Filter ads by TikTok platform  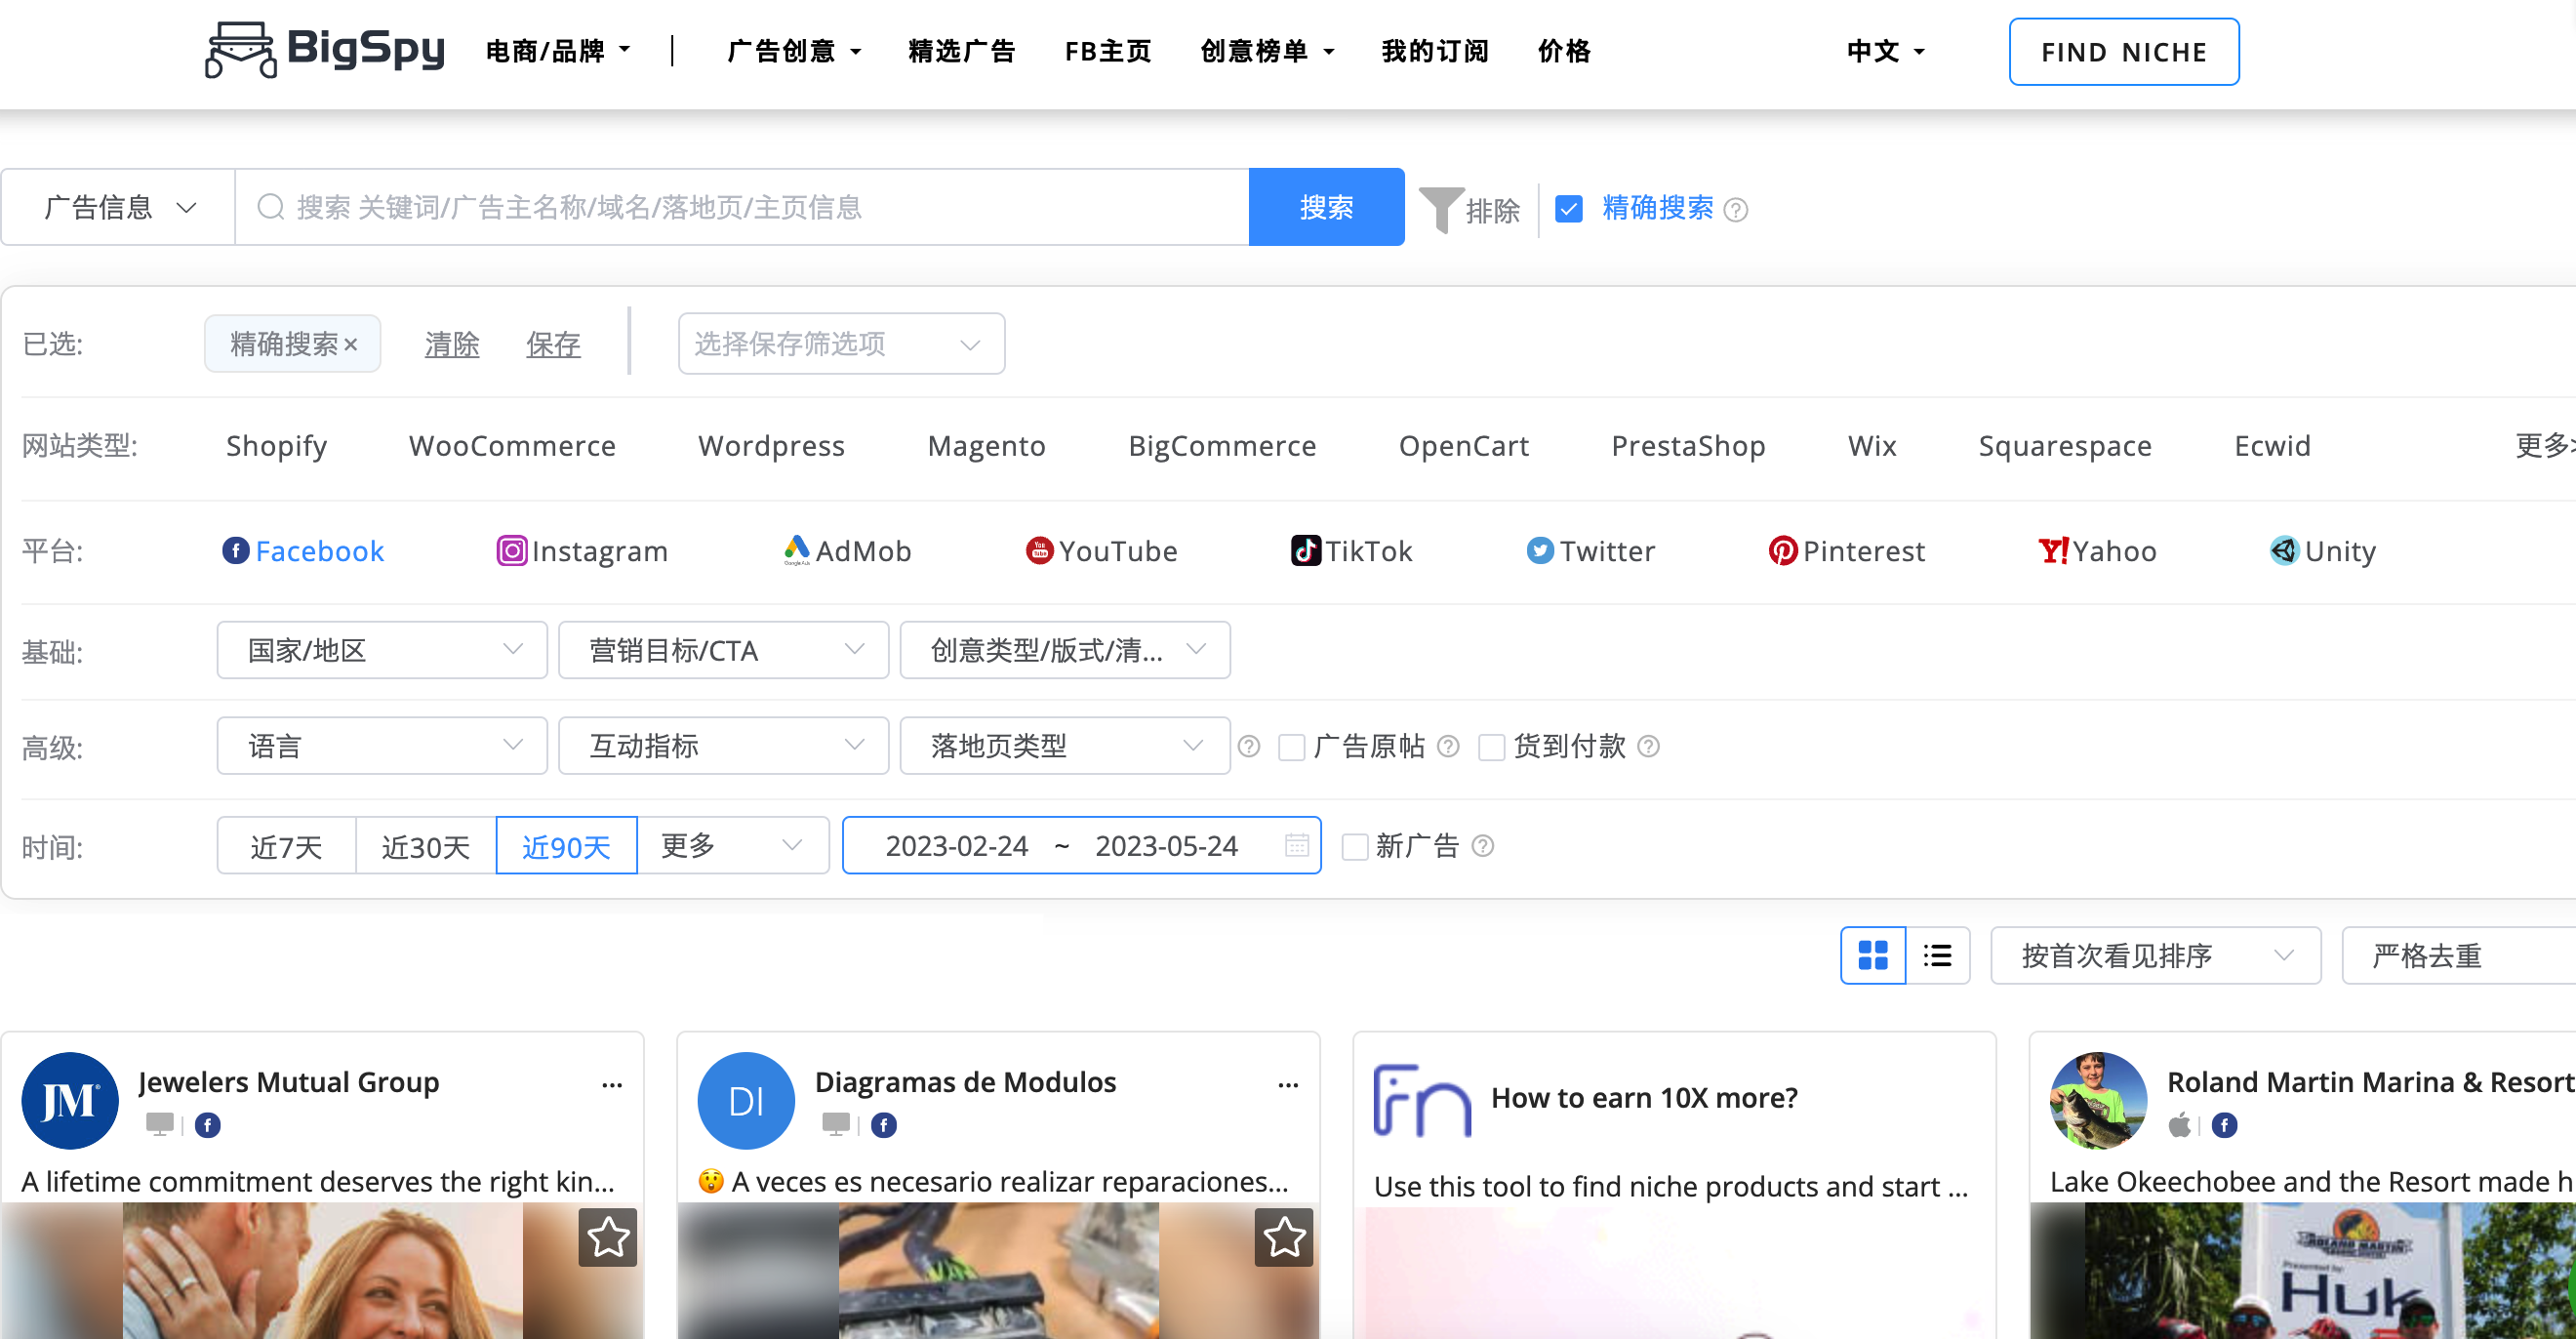pyautogui.click(x=1351, y=550)
